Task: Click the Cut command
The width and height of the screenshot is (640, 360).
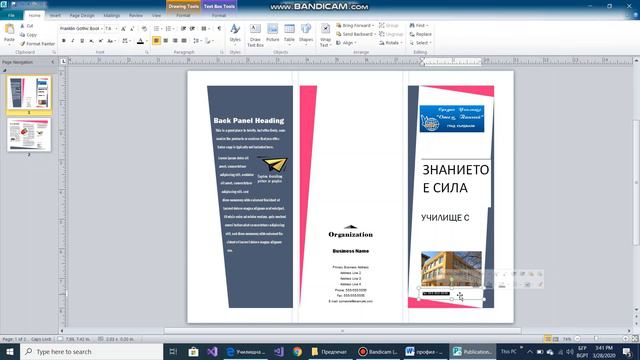Action: coord(27,26)
